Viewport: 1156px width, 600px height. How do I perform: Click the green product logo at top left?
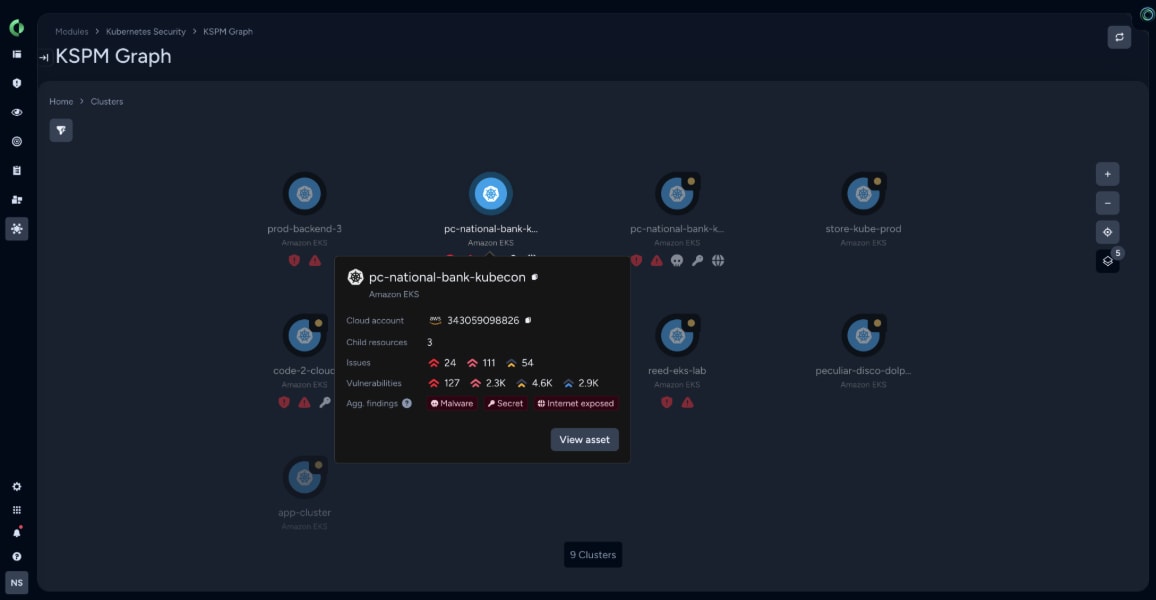click(16, 28)
